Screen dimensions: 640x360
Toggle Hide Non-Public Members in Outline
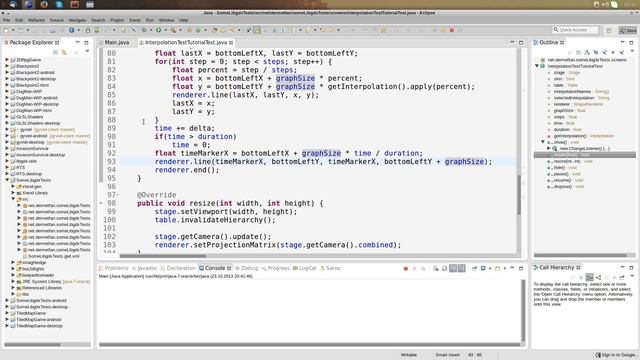coord(613,52)
